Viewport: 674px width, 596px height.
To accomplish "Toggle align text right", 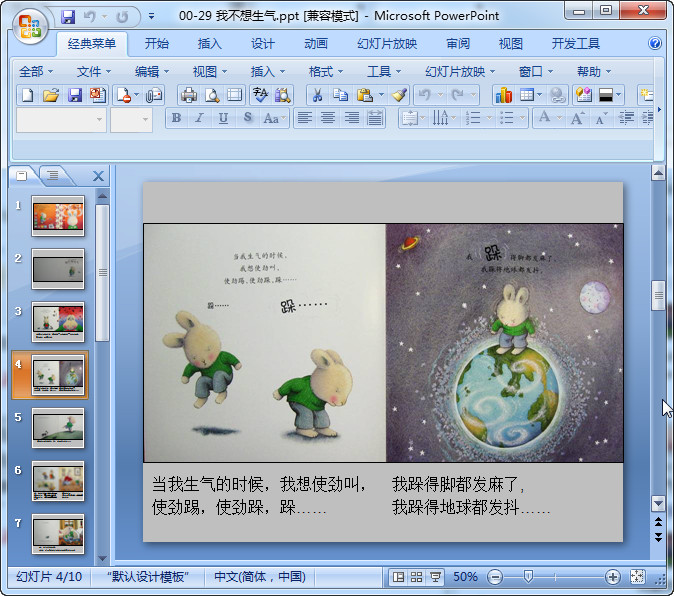I will tap(352, 118).
